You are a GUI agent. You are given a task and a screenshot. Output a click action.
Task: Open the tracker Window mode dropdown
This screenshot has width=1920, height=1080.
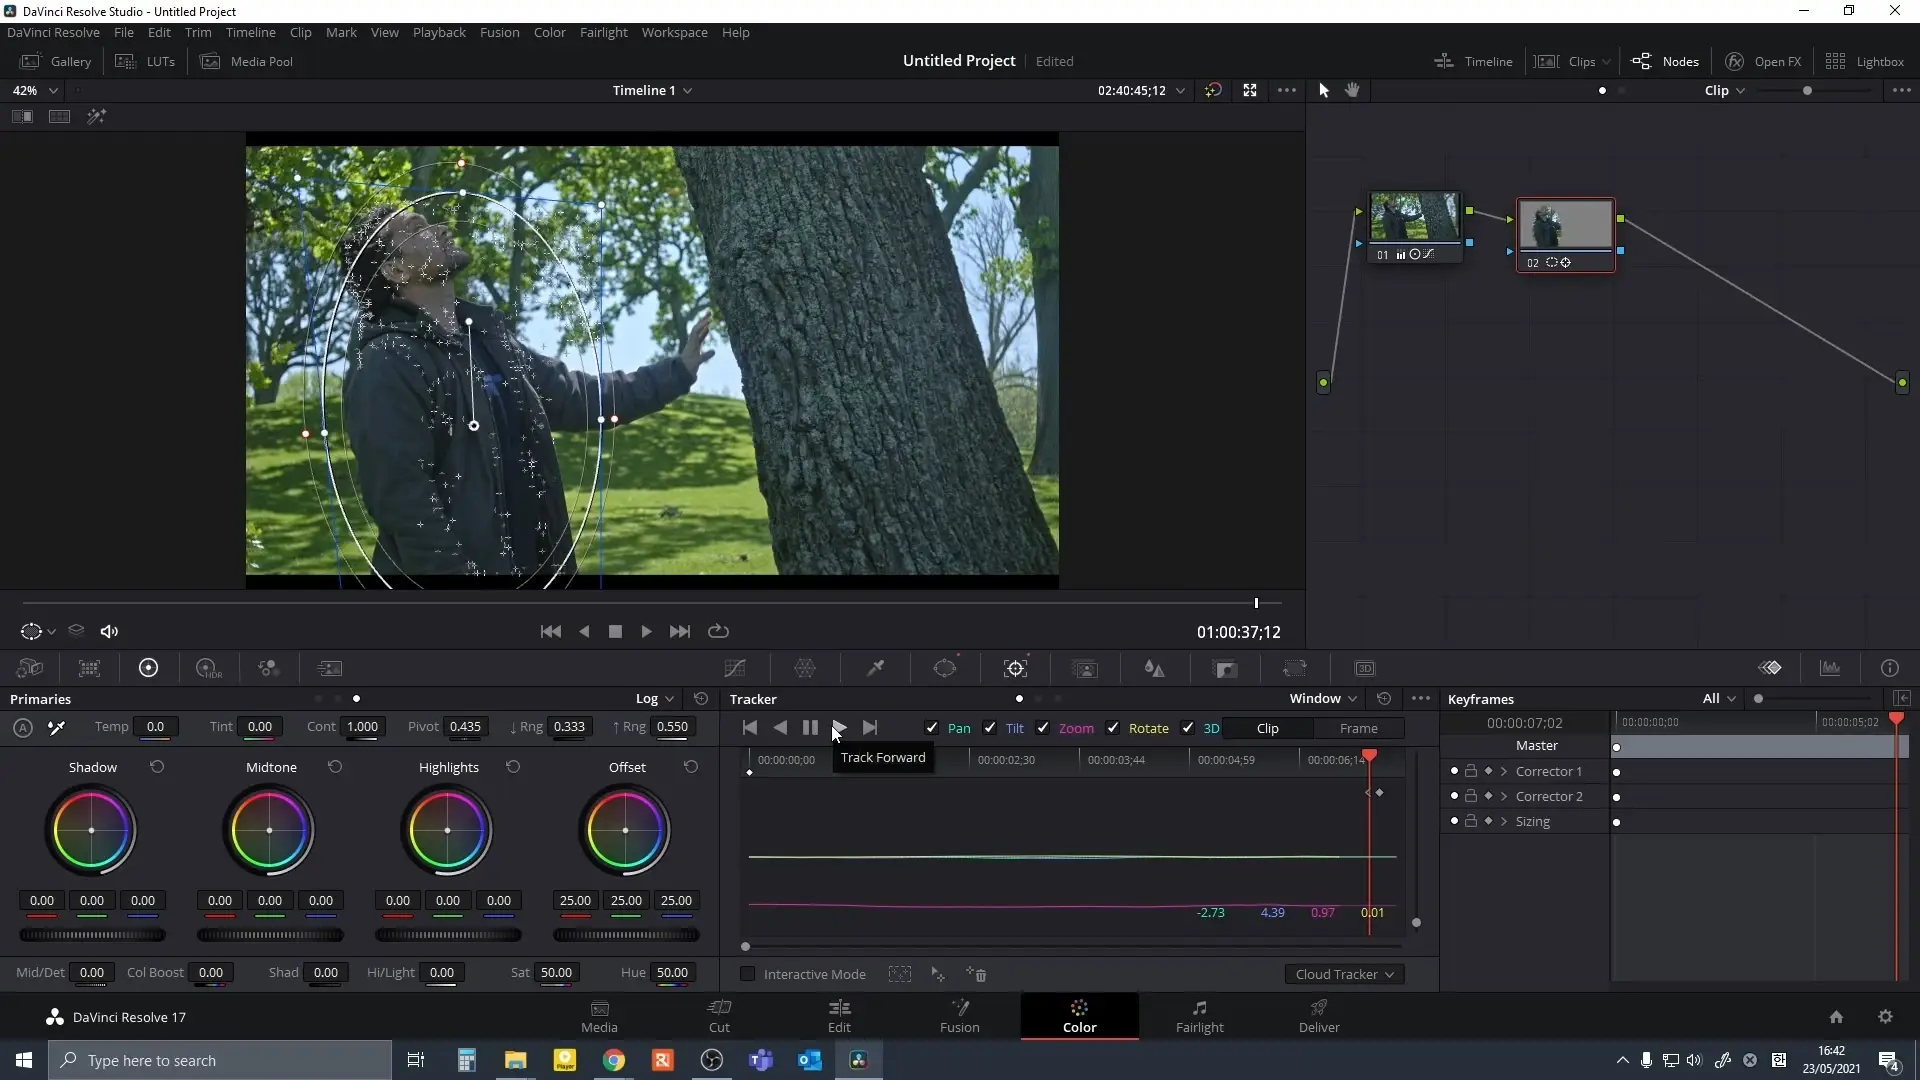coord(1323,699)
